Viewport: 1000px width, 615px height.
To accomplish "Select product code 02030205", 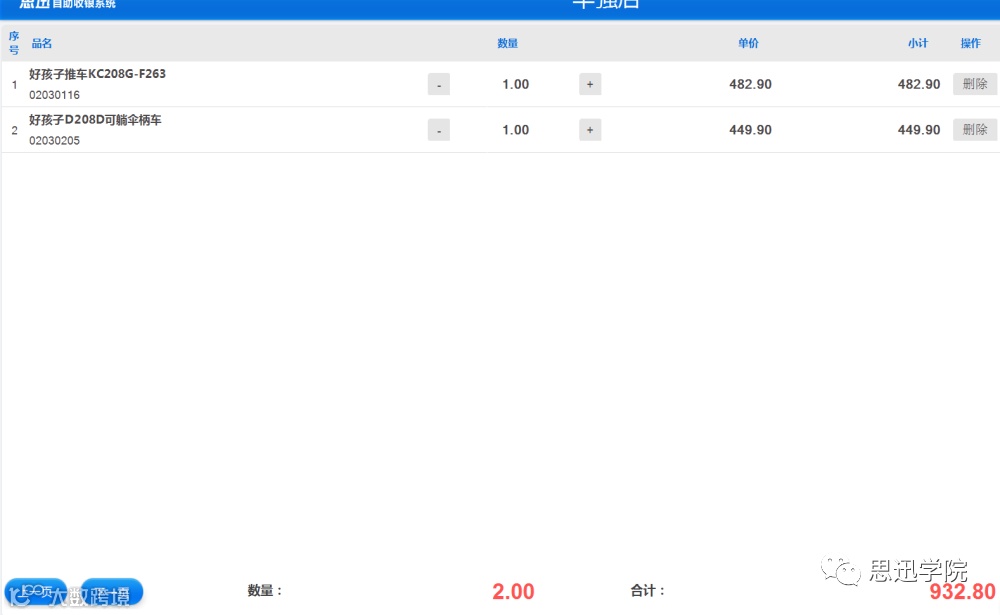I will pos(54,141).
